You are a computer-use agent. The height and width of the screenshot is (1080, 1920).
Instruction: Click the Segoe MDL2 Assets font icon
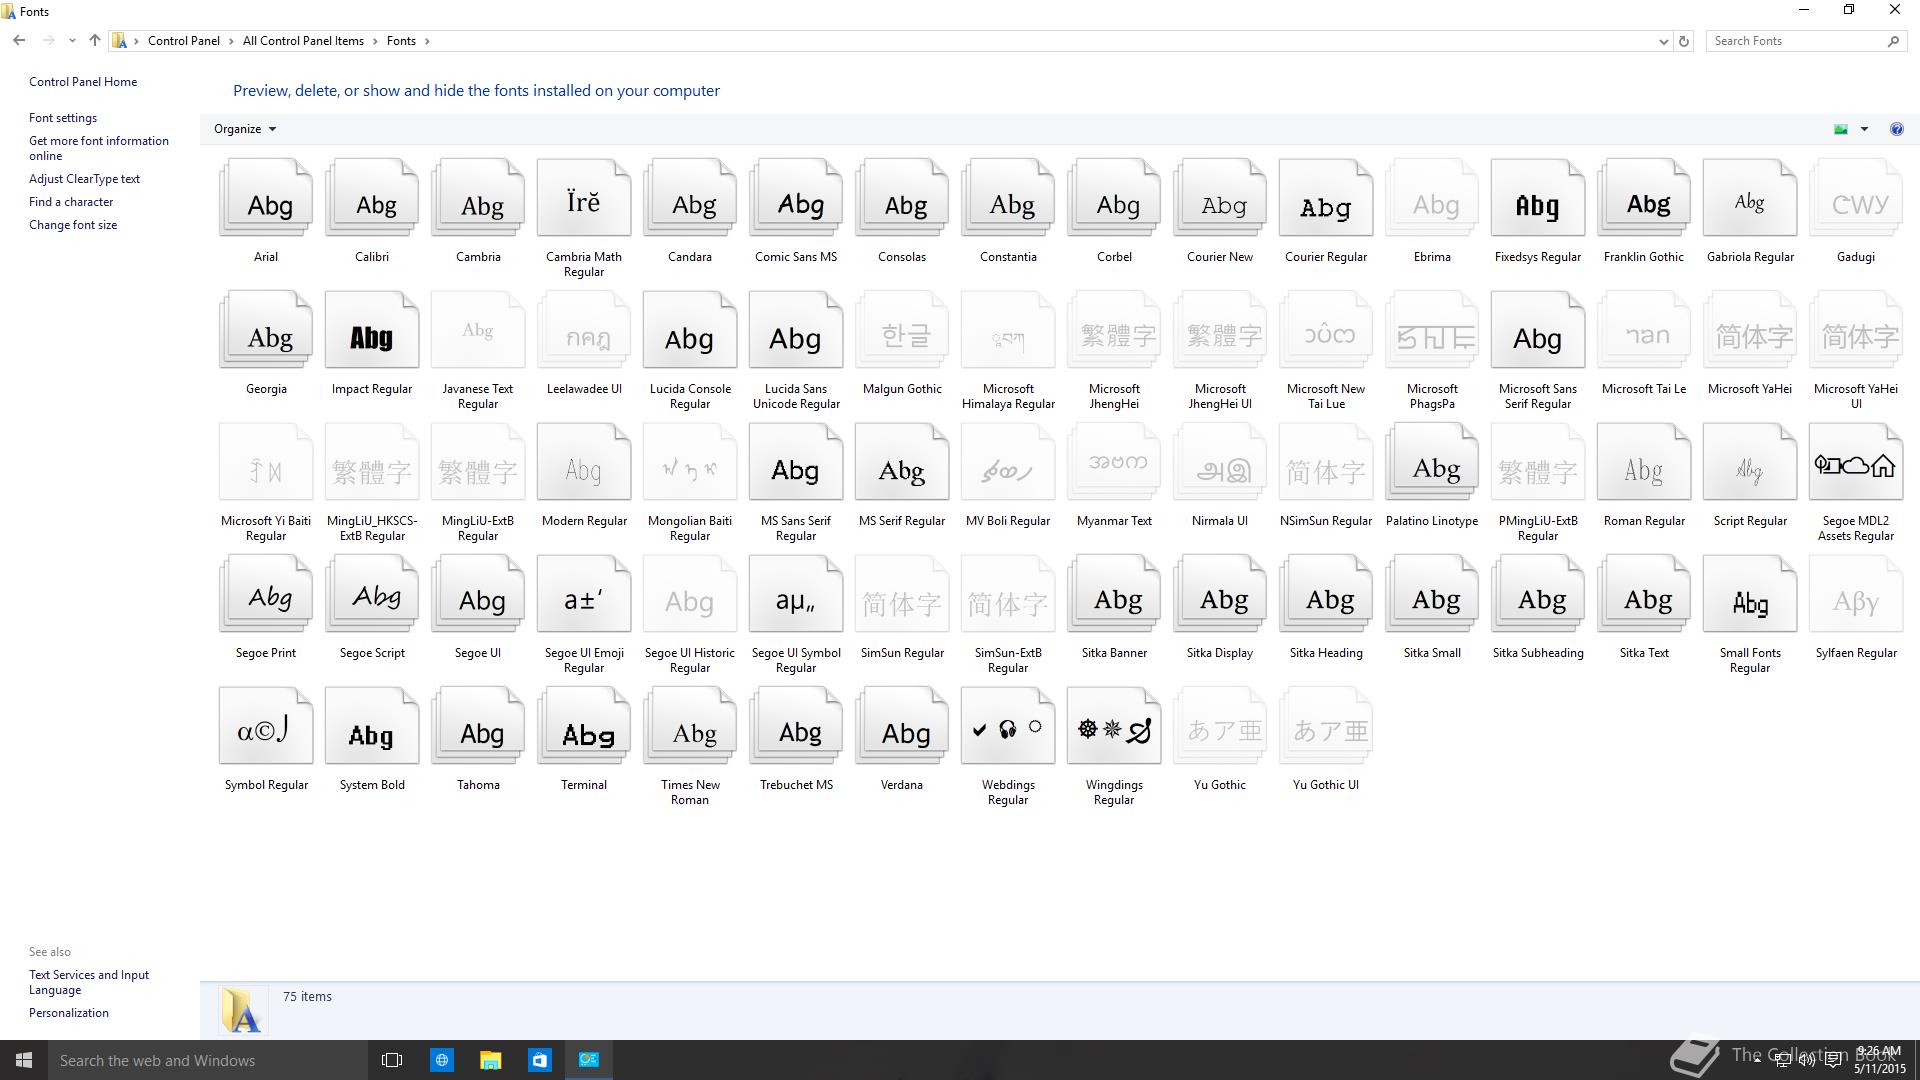point(1855,466)
